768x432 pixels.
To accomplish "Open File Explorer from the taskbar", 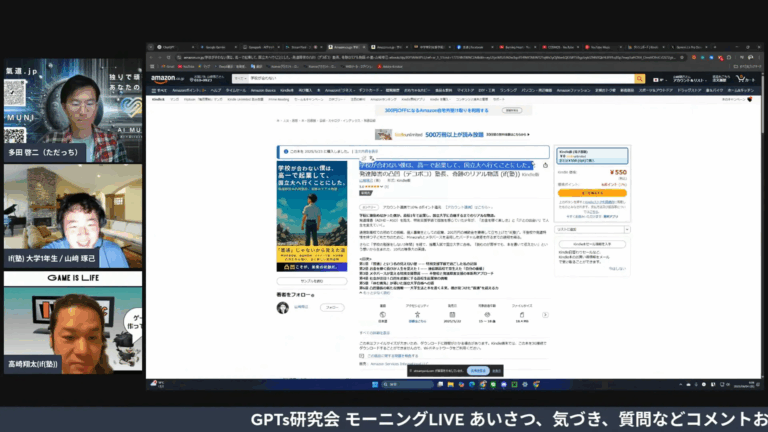I will pos(450,384).
